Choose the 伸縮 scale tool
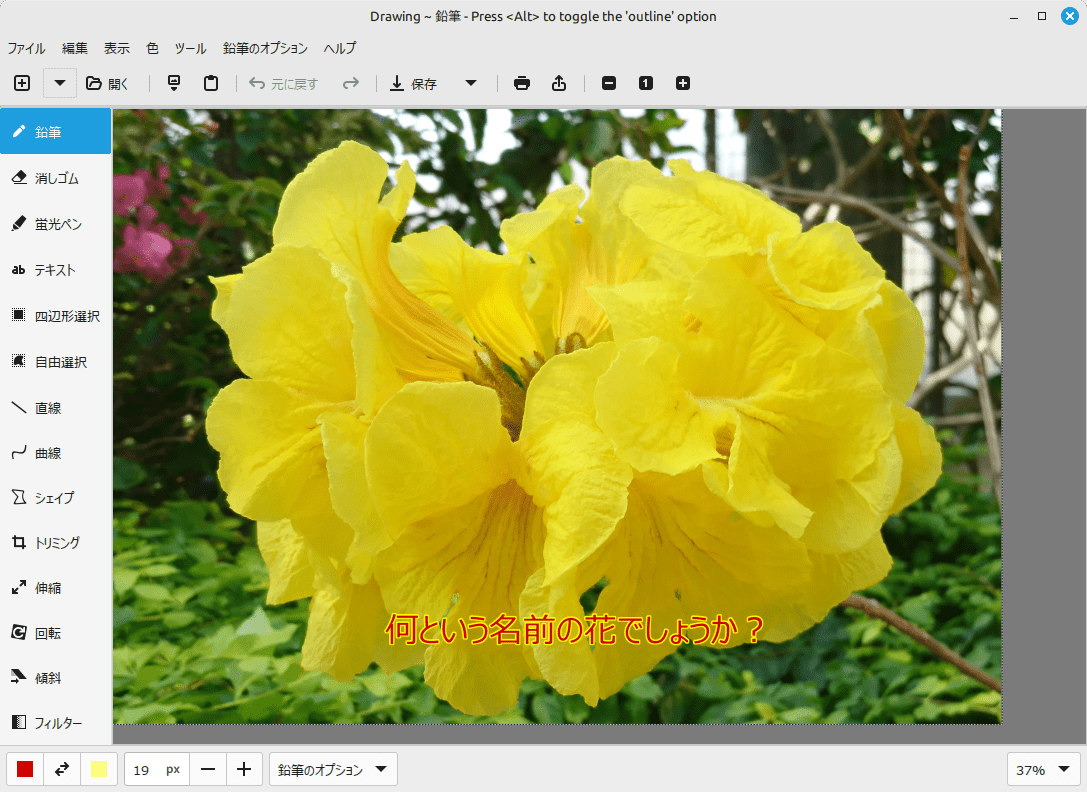 55,587
